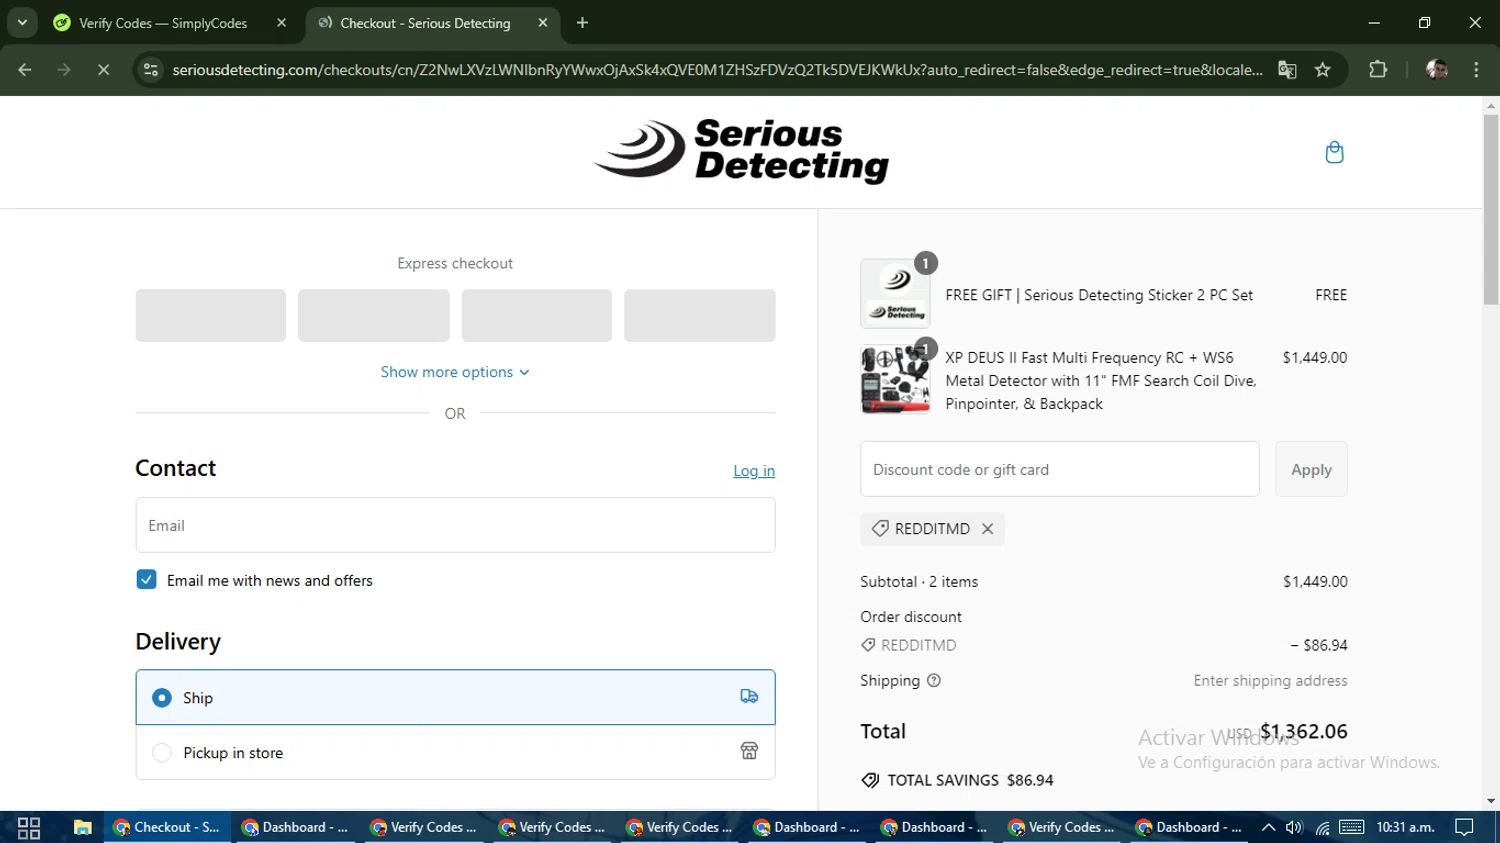The height and width of the screenshot is (843, 1500).
Task: Stop loading the page
Action: (103, 69)
